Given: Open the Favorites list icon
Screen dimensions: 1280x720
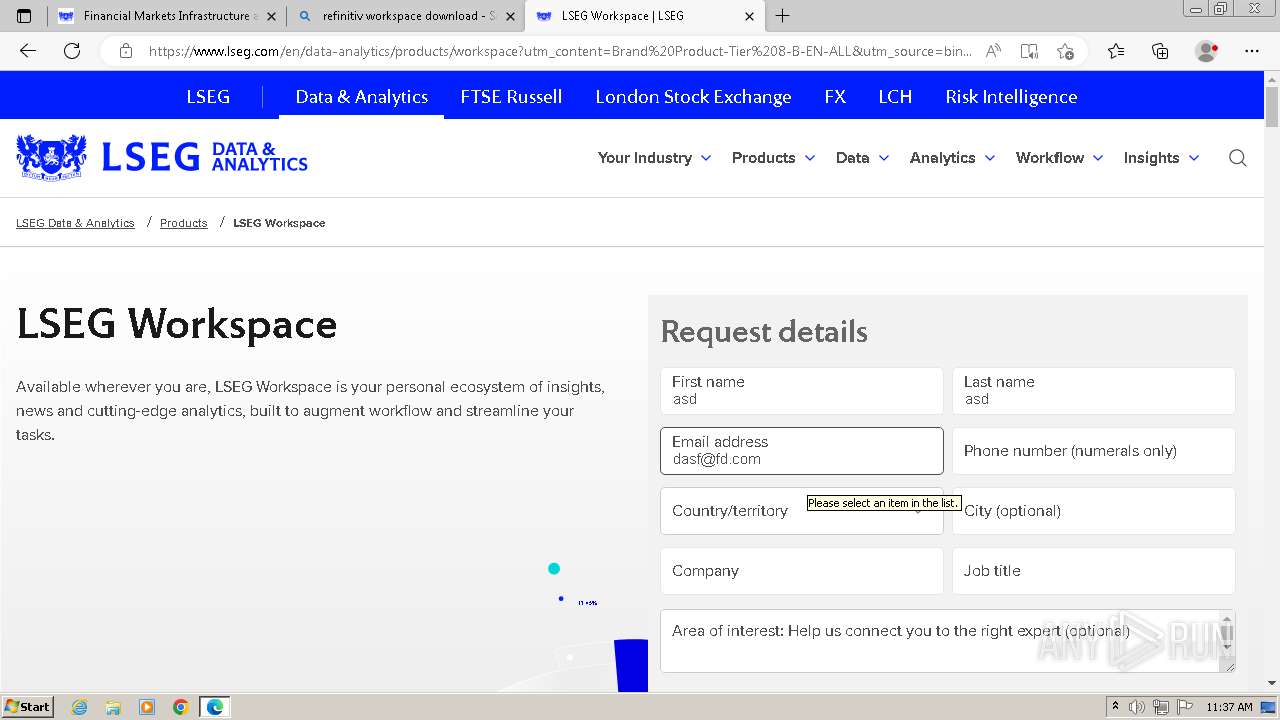Looking at the screenshot, I should [1116, 51].
